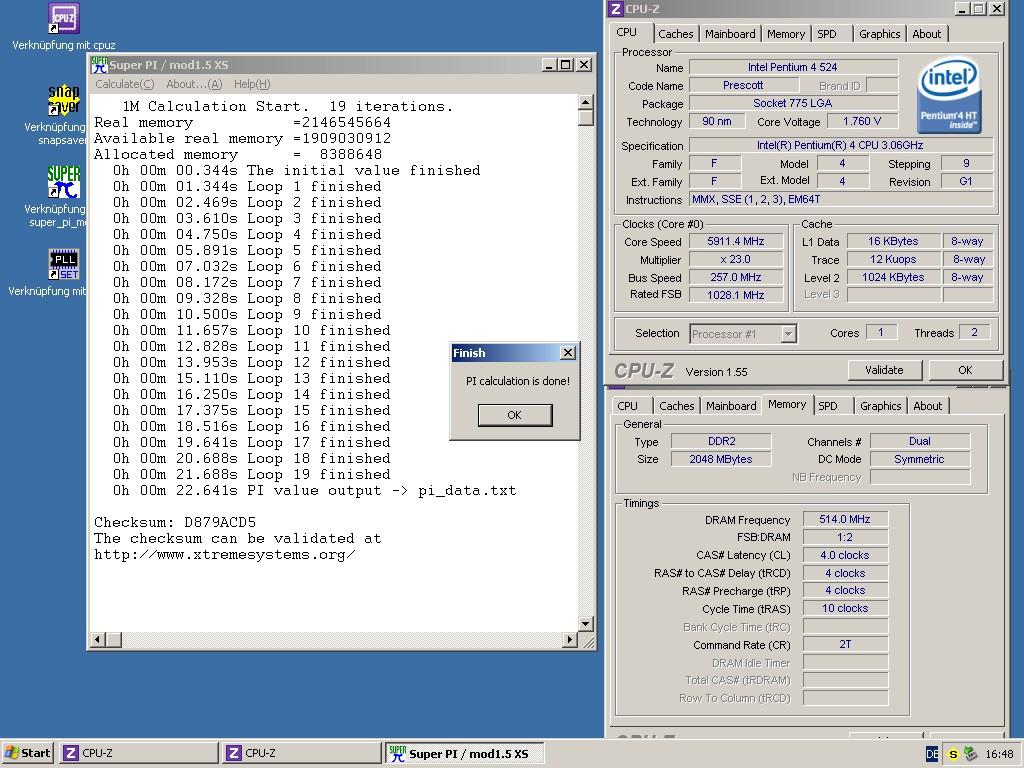Click the Super PI vertical scrollbar up arrow
The image size is (1024, 768).
coord(585,102)
